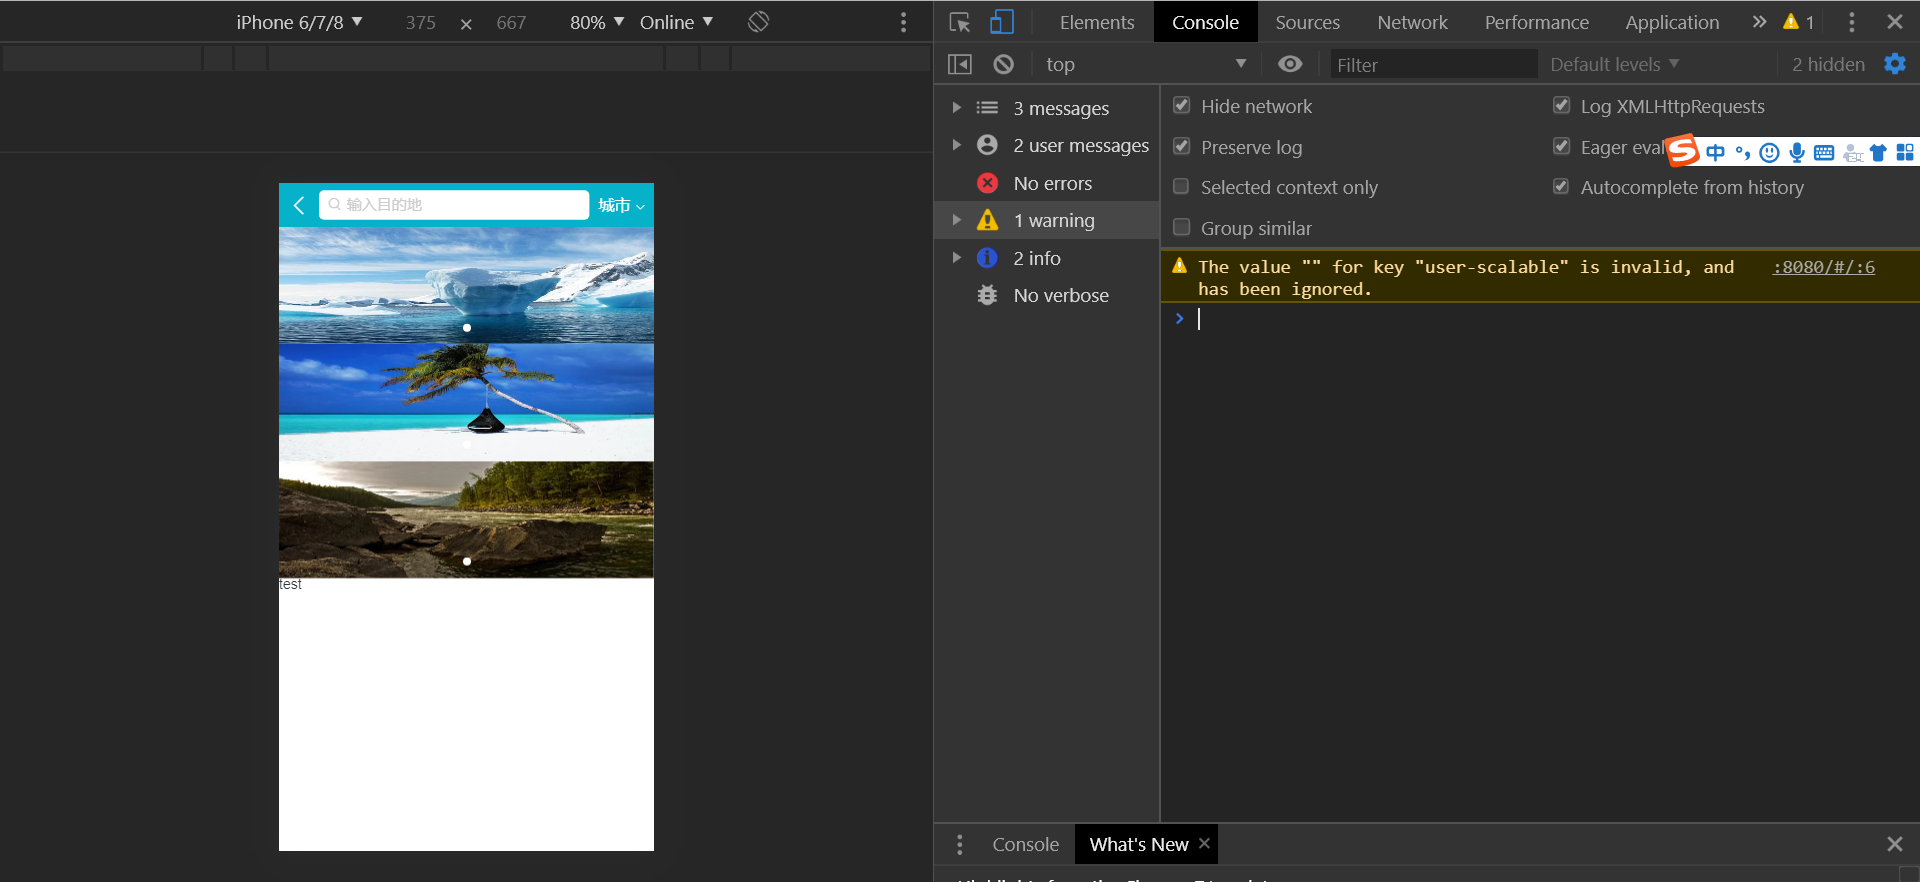Tap the back arrow in the mobile page
The height and width of the screenshot is (882, 1920).
tap(298, 205)
